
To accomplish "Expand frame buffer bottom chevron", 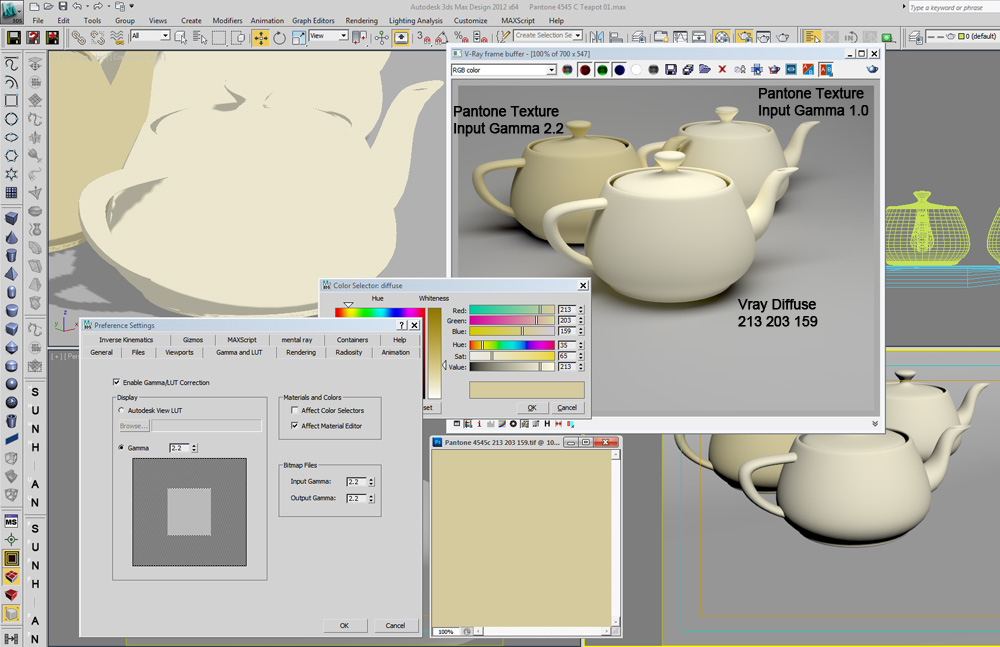I will point(875,424).
